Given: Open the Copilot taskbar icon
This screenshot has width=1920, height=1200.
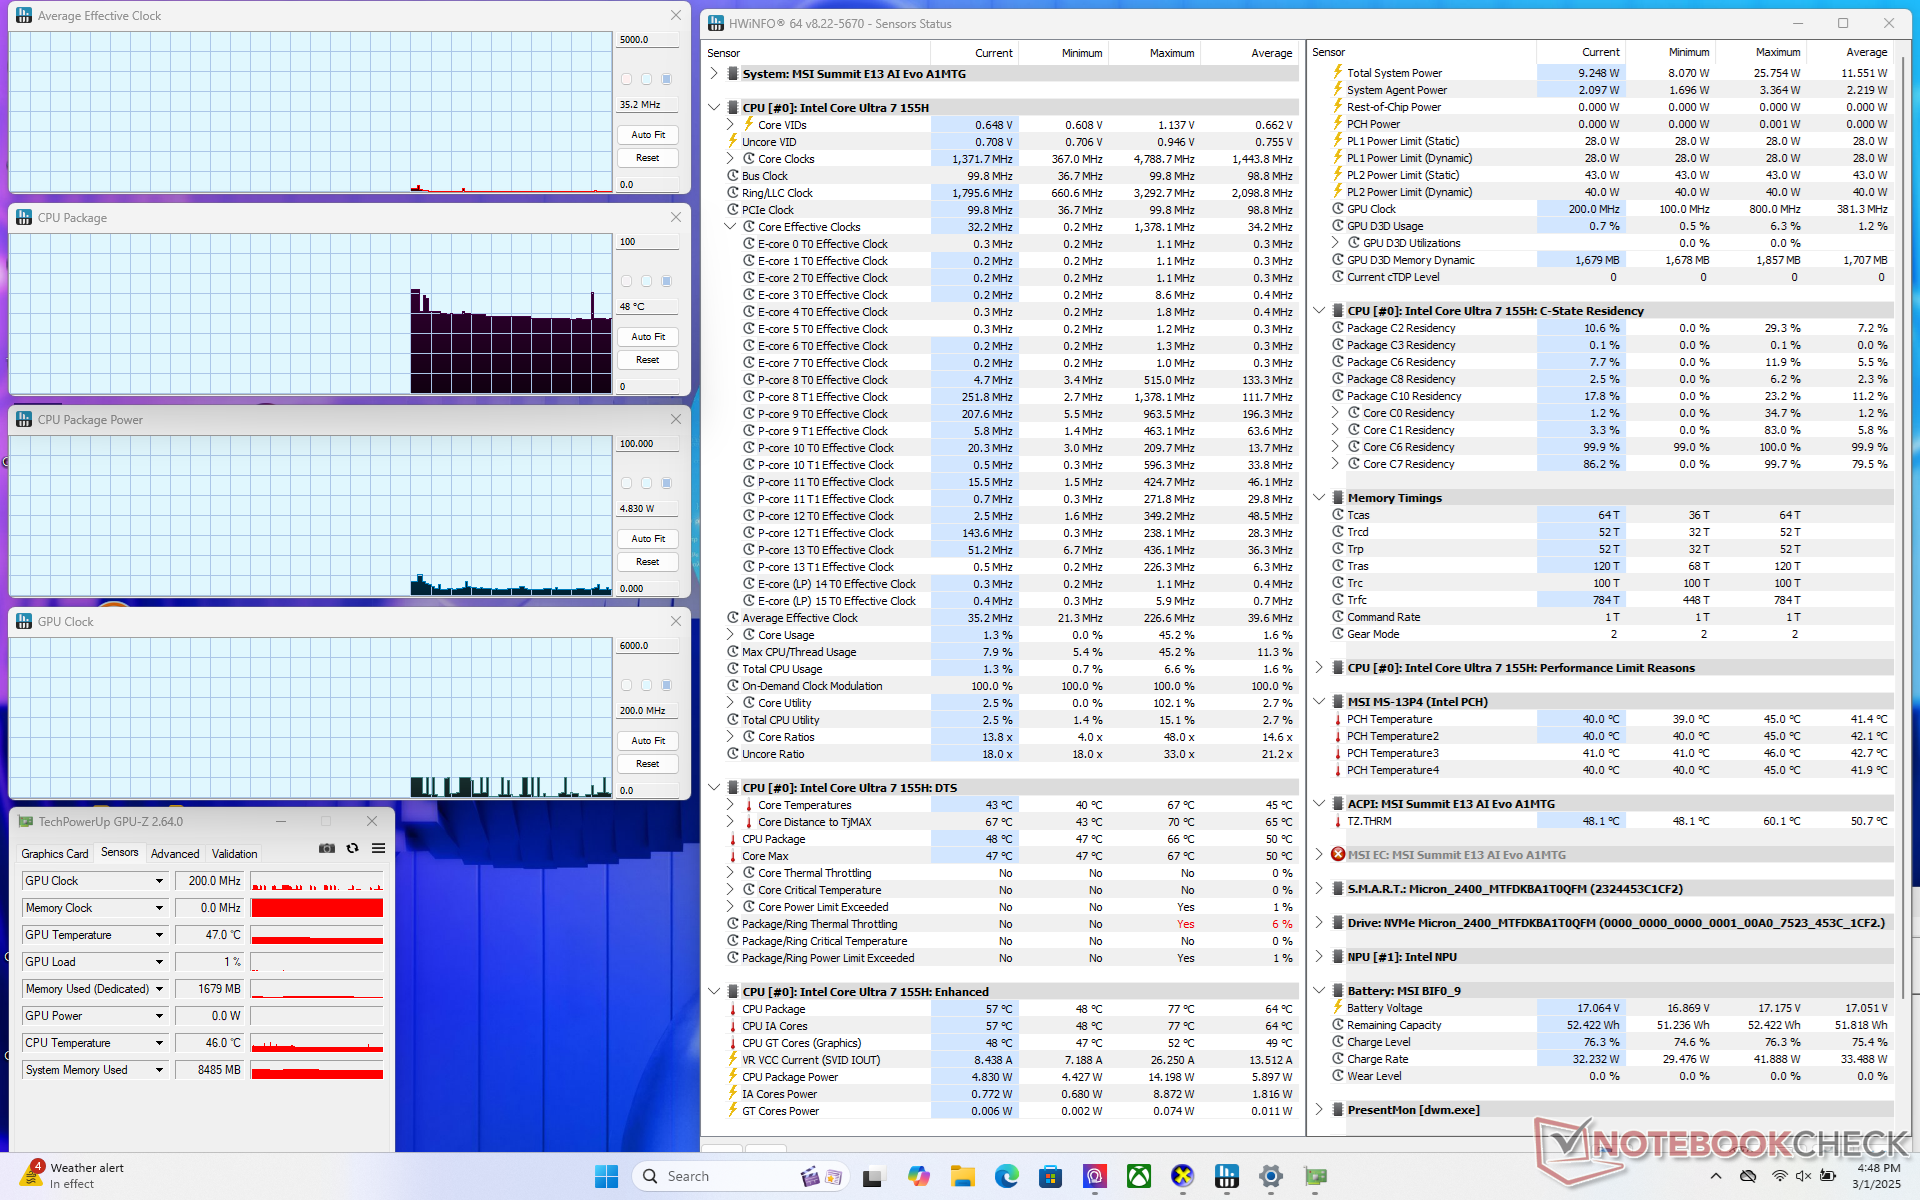Looking at the screenshot, I should click(918, 1176).
